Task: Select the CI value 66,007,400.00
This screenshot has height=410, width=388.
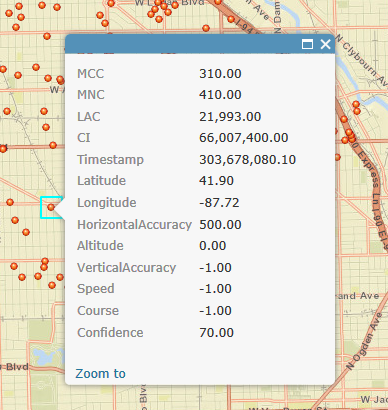Action: [x=244, y=138]
